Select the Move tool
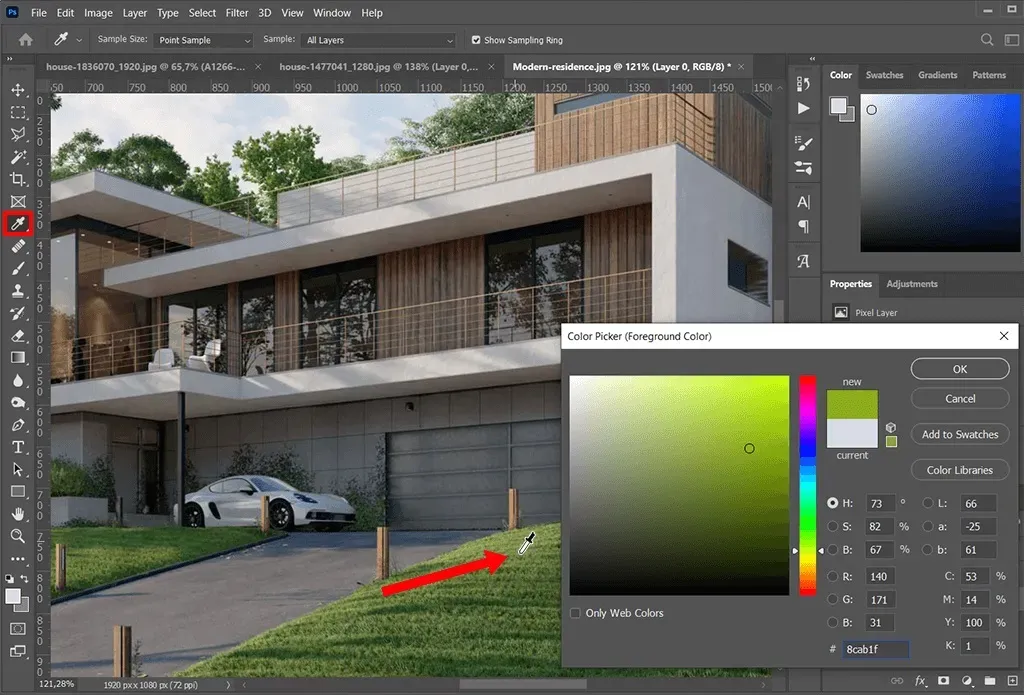 coord(18,90)
